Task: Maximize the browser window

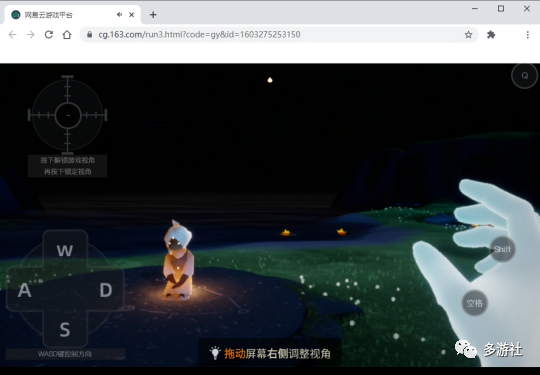Action: coord(501,9)
